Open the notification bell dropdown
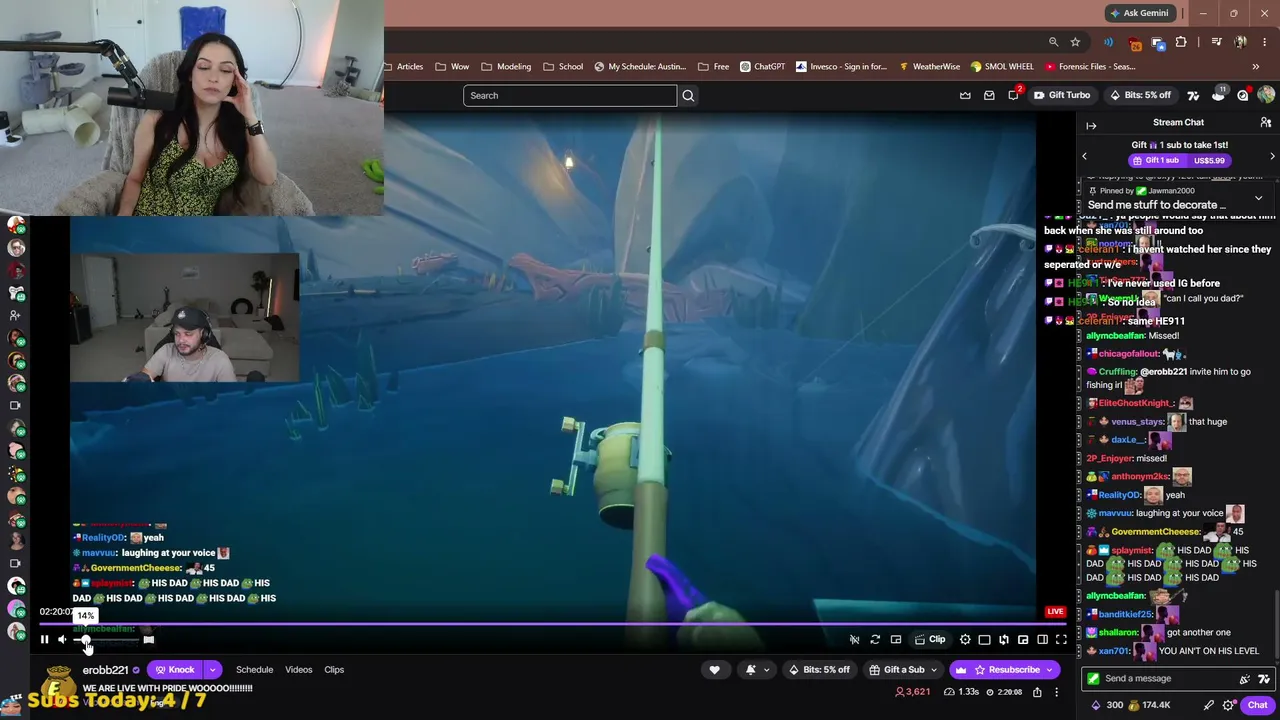 click(x=756, y=670)
